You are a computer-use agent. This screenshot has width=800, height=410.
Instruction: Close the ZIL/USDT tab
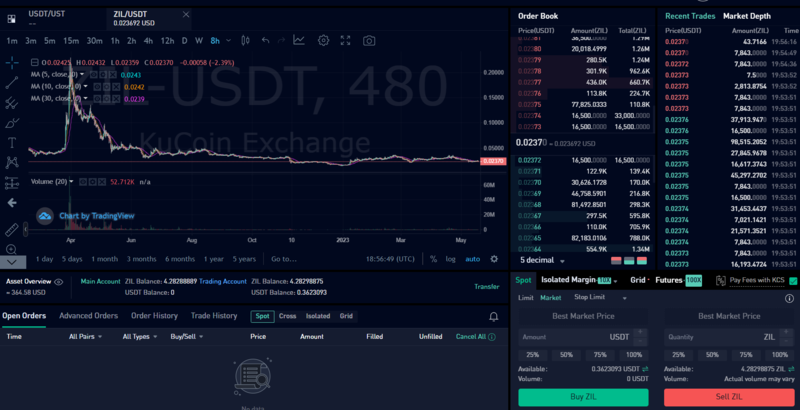pyautogui.click(x=186, y=14)
